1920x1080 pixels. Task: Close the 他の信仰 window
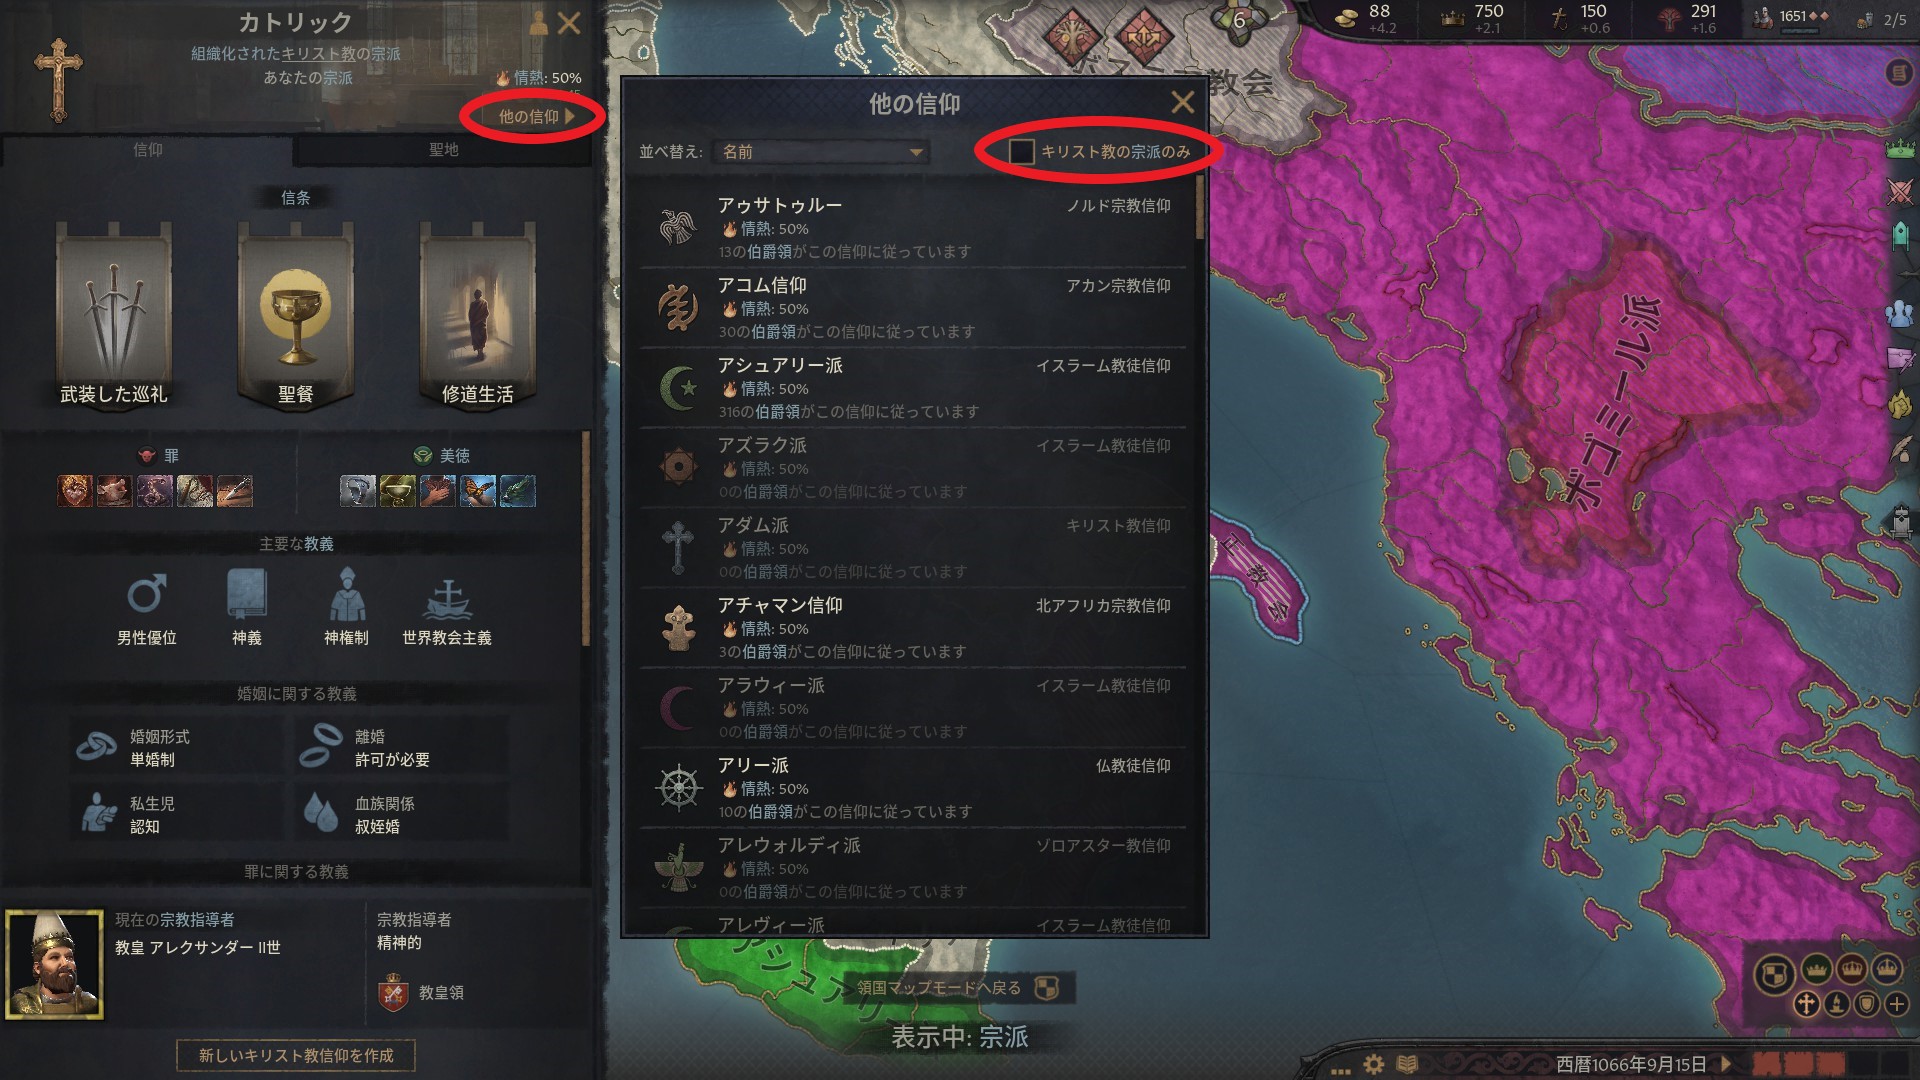pyautogui.click(x=1183, y=102)
